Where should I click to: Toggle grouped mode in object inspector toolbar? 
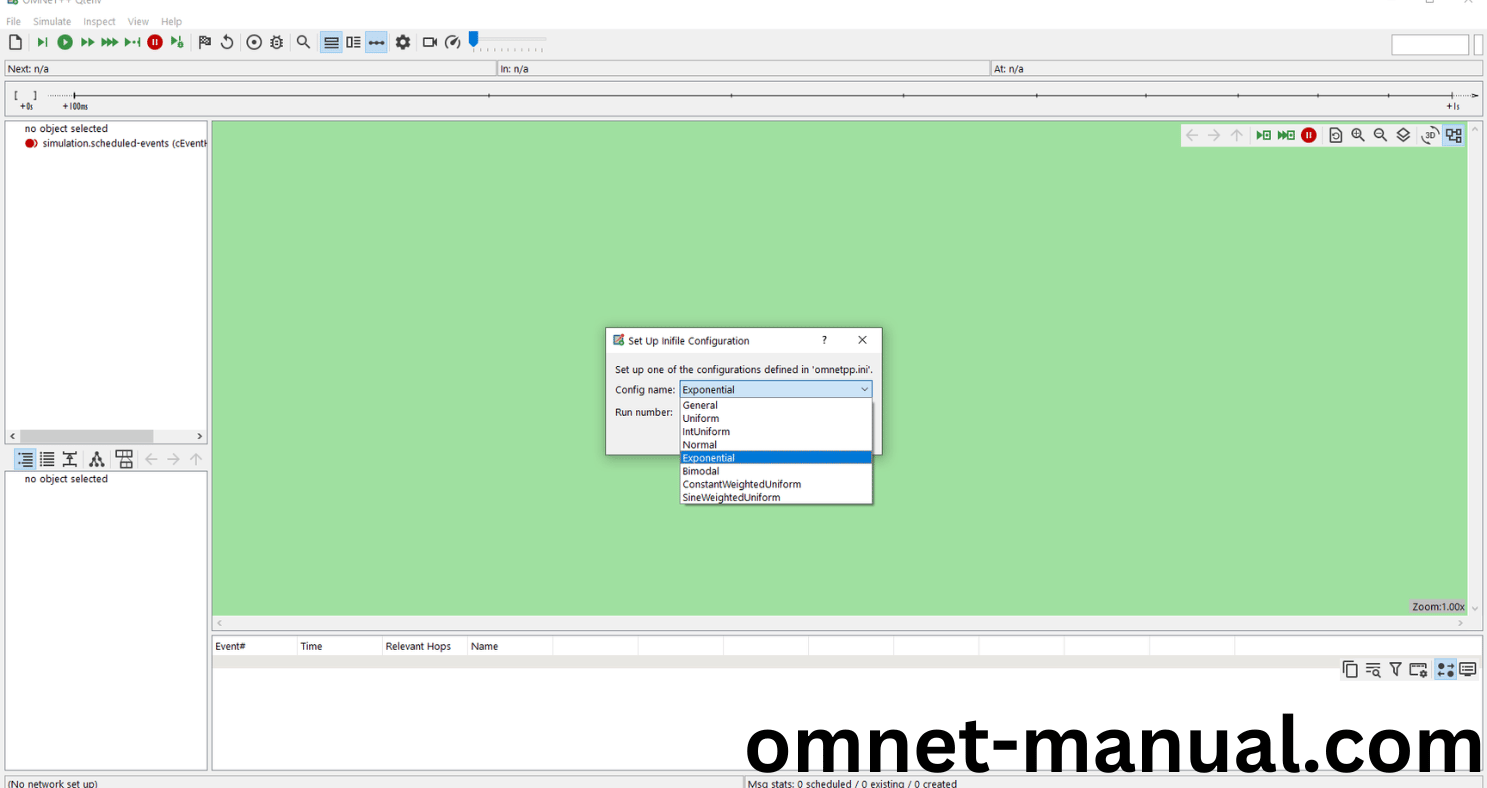(x=24, y=459)
